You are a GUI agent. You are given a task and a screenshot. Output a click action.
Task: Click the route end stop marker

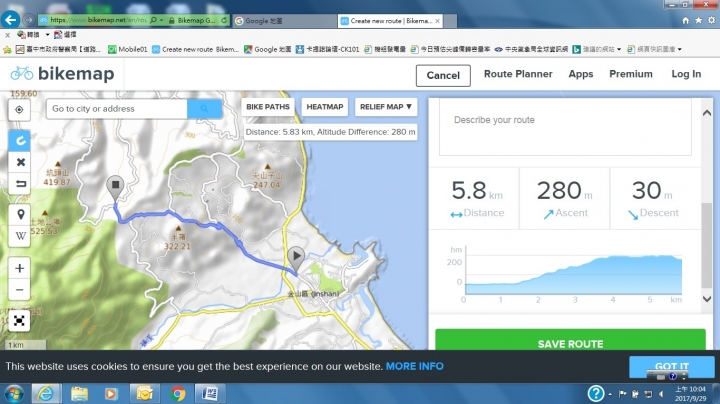point(115,188)
